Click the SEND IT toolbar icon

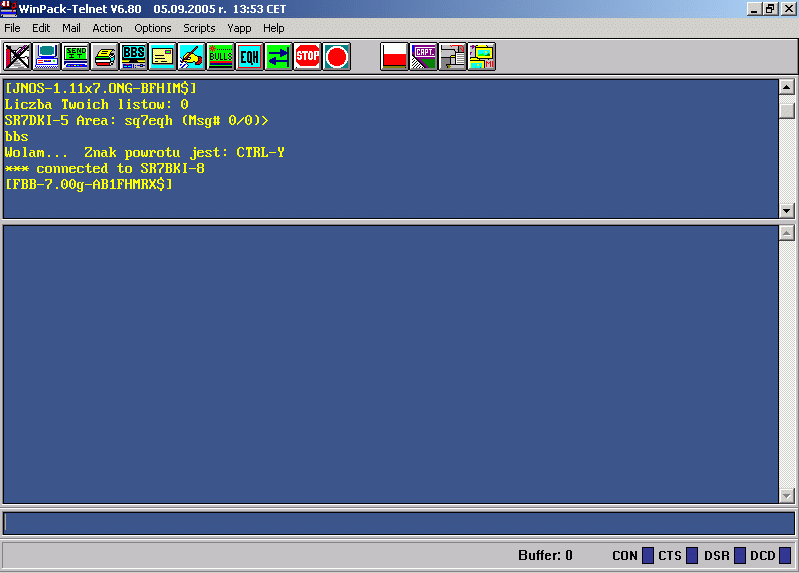point(75,56)
